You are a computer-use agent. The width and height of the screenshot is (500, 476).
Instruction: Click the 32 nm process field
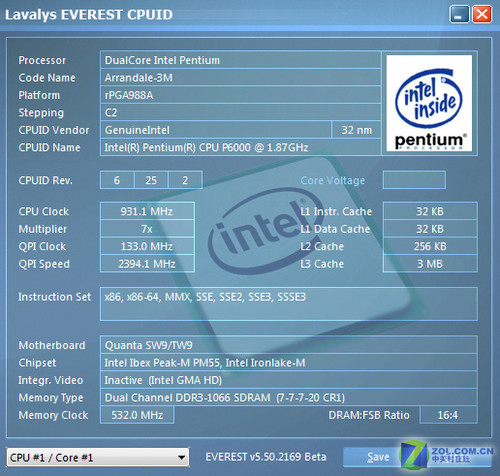tap(357, 130)
